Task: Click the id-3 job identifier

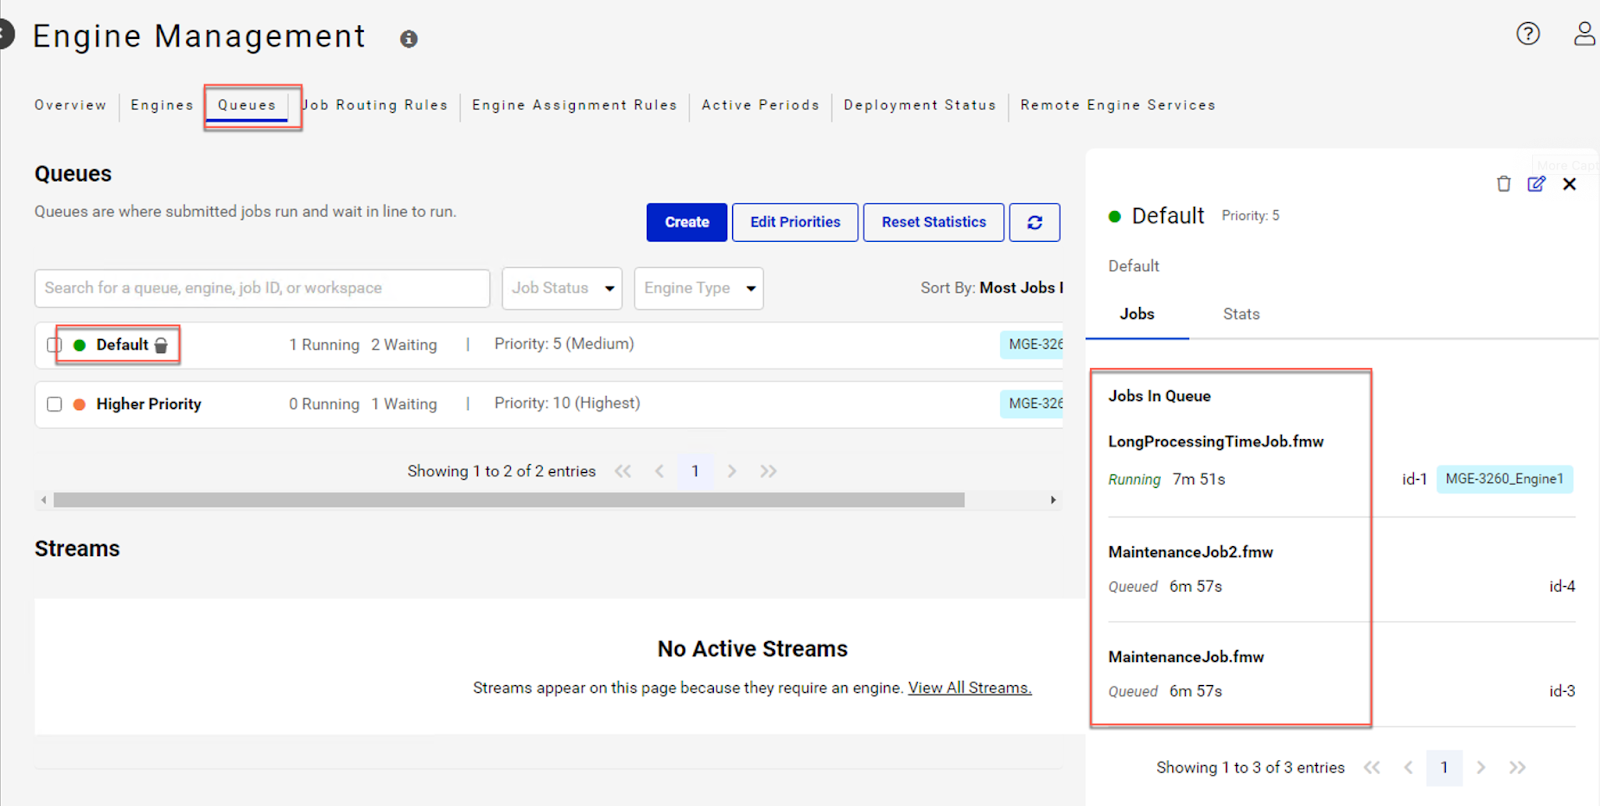Action: [x=1562, y=691]
